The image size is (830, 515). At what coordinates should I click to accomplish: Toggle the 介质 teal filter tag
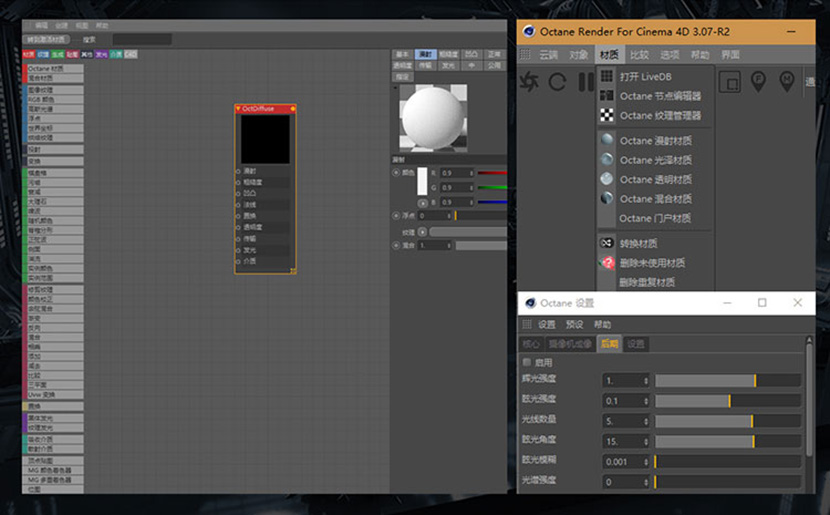115,54
